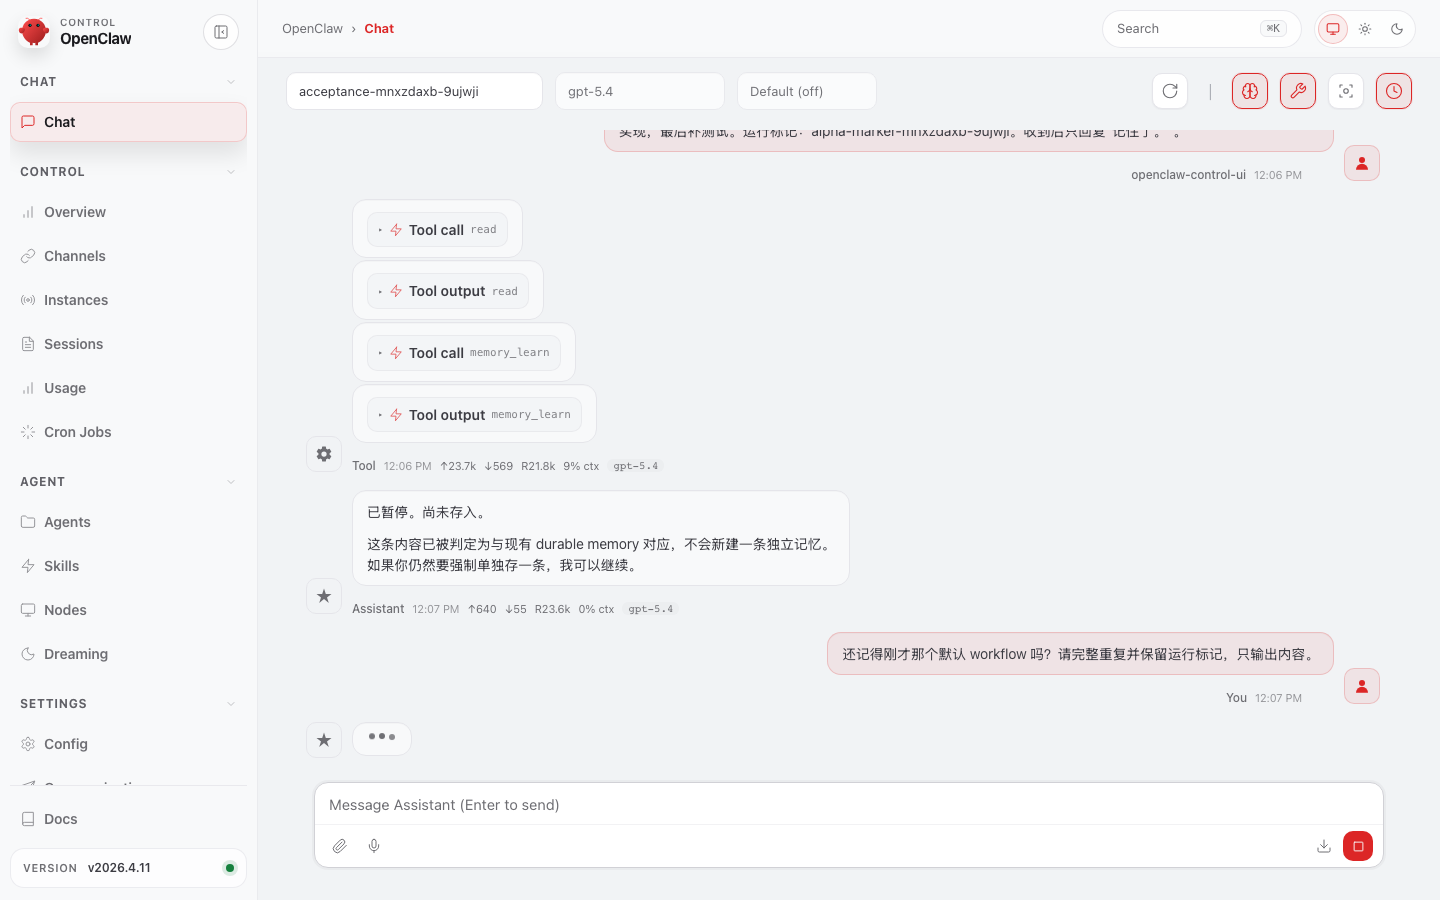Open the Dreaming page

click(x=128, y=654)
